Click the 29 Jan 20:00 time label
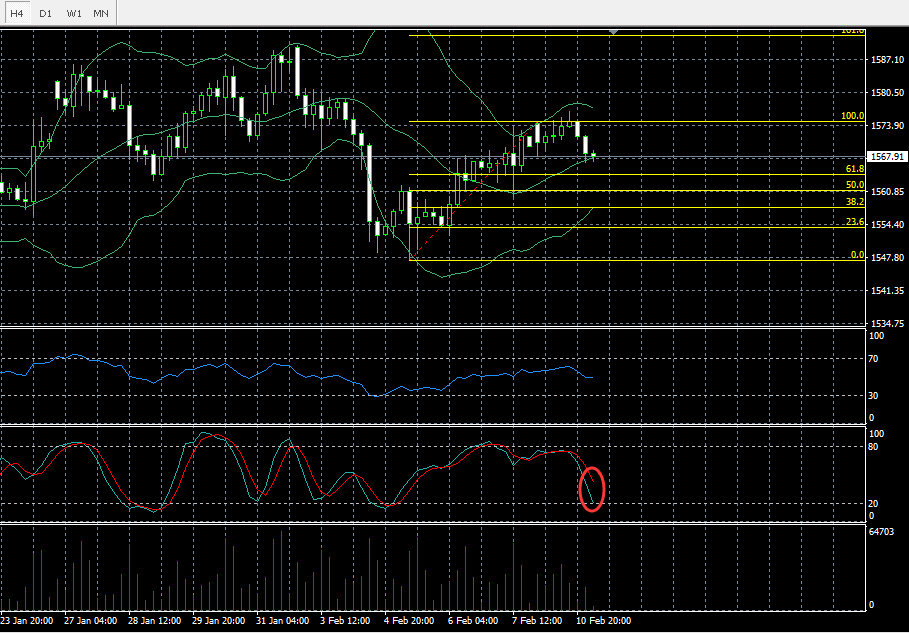This screenshot has width=909, height=633. coord(217,621)
